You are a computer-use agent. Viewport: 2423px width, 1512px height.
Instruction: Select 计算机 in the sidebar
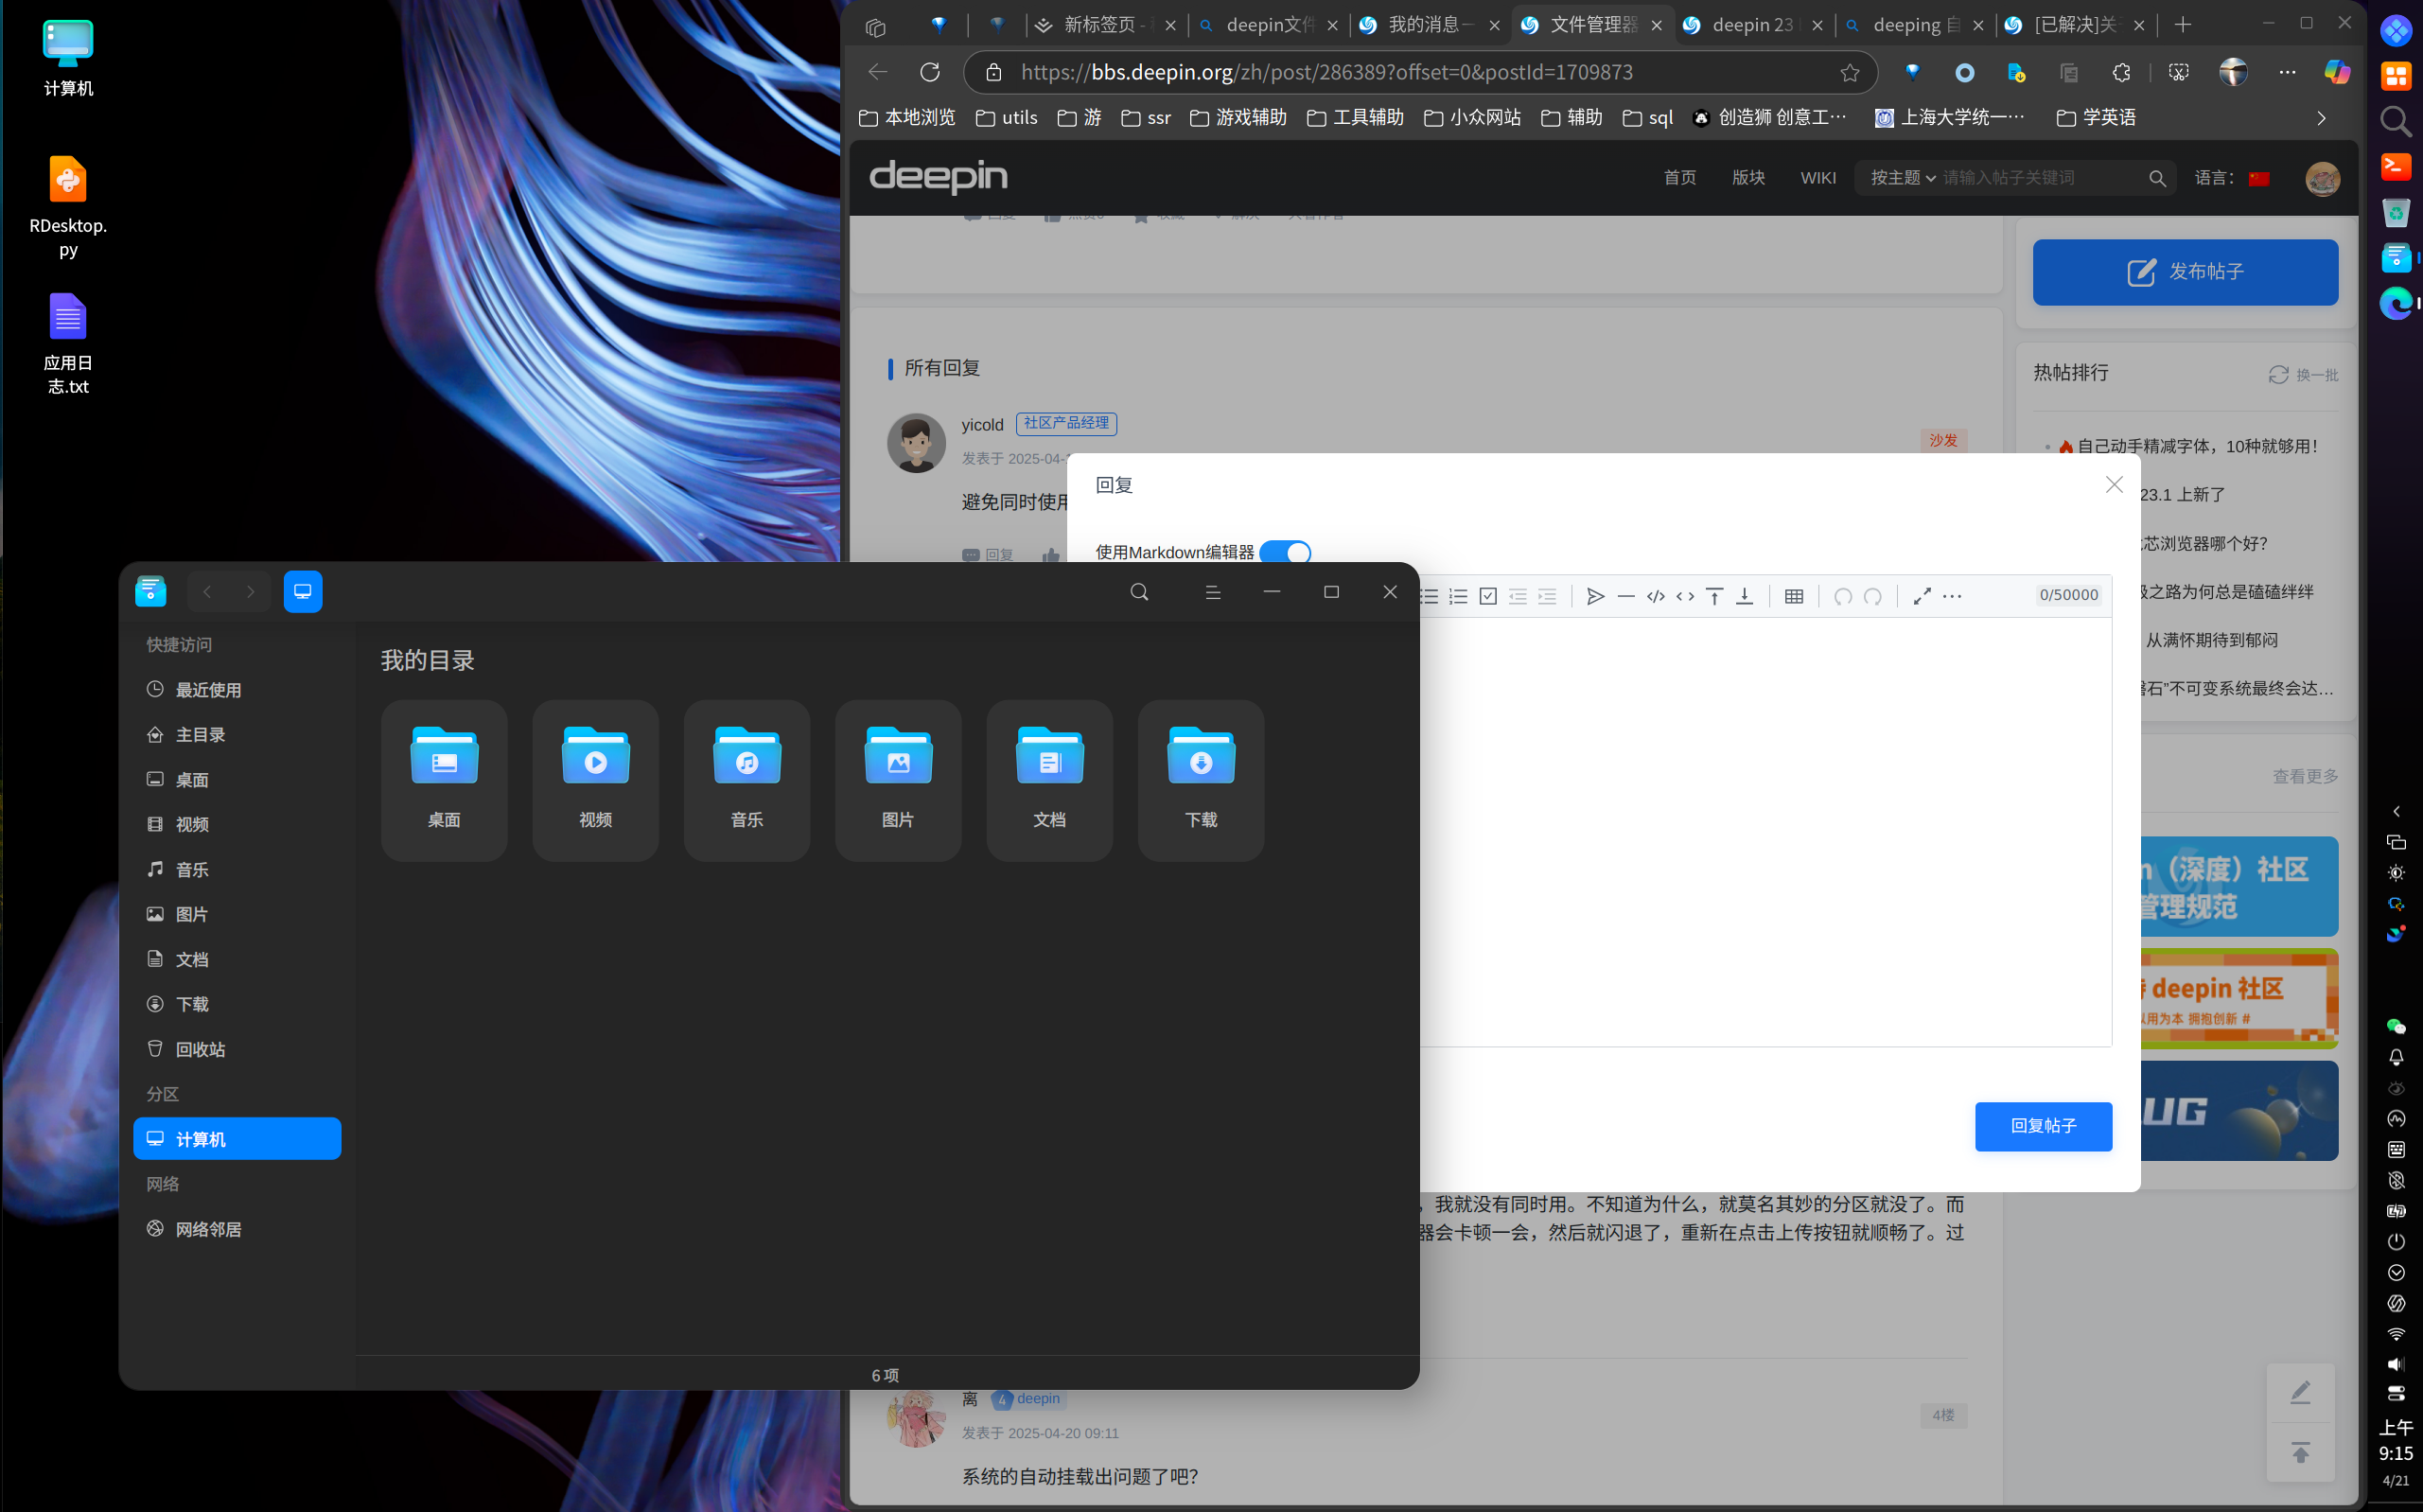click(237, 1139)
